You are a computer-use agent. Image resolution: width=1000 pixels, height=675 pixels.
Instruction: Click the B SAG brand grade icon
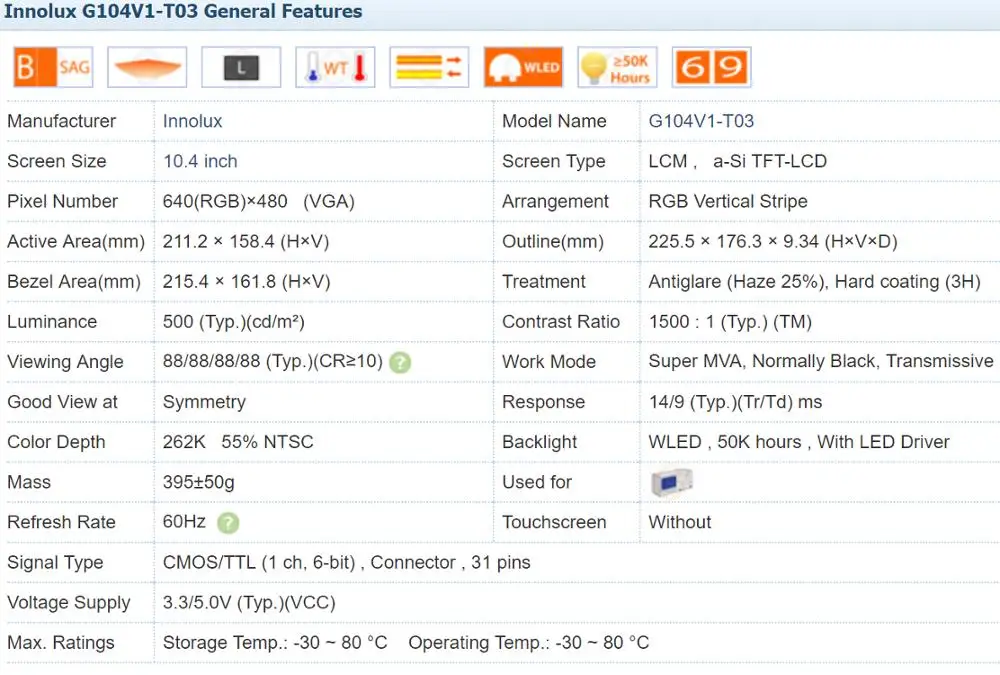[x=54, y=67]
